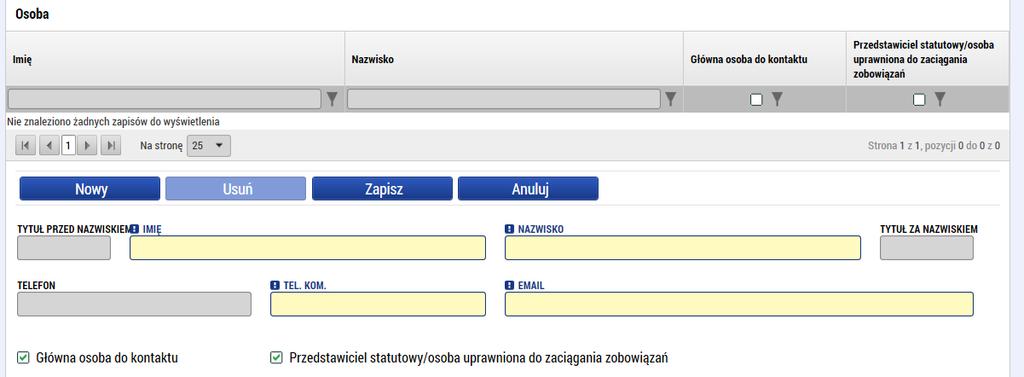This screenshot has width=1024, height=377.
Task: Click the required marker icon next to EMAIL
Action: 510,286
